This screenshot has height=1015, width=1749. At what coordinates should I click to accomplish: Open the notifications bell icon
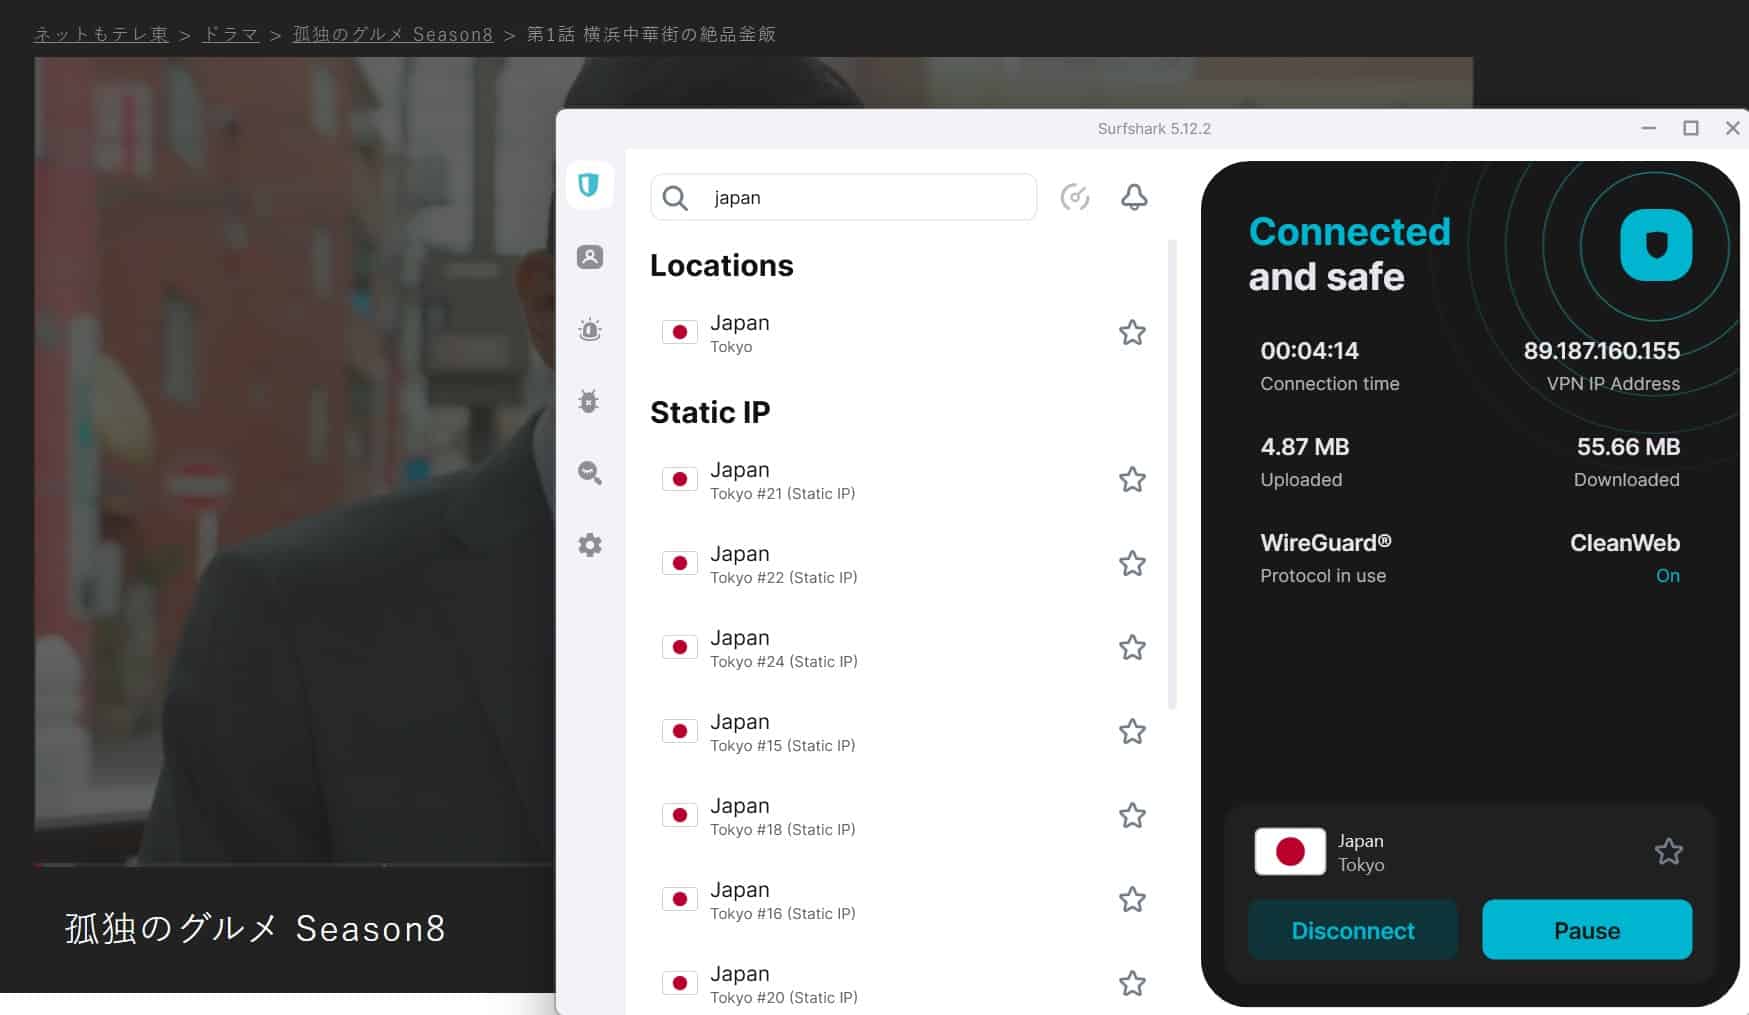(x=1134, y=197)
